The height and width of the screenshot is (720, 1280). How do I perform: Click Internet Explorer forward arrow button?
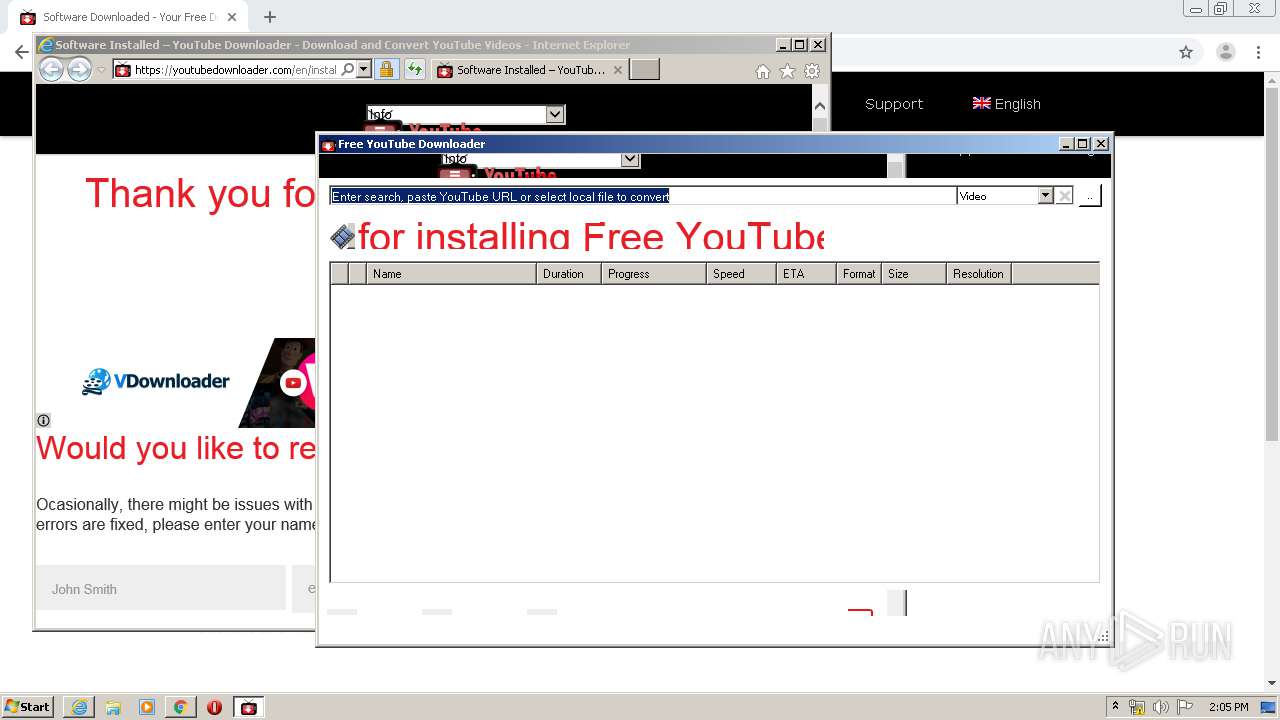79,69
